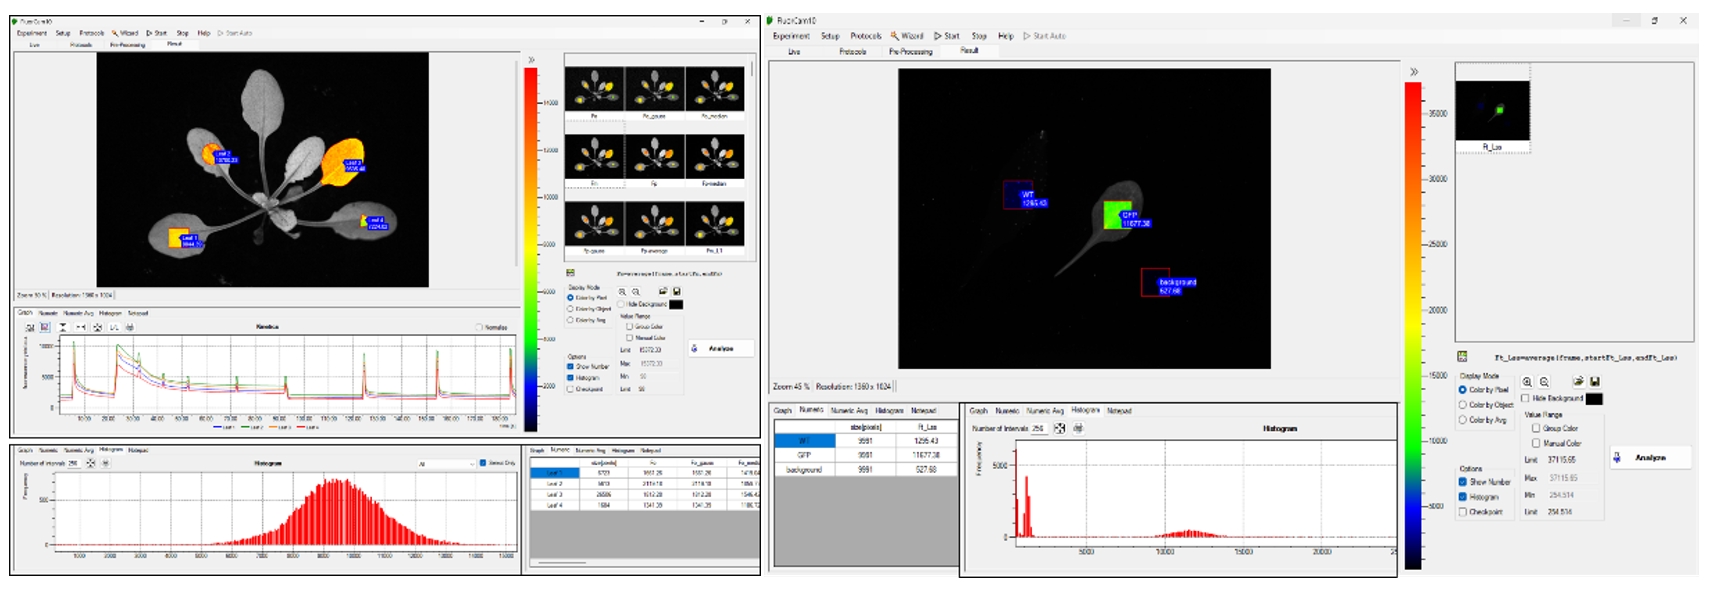Image resolution: width=1715 pixels, height=597 pixels.
Task: Click the formula editor icon beside Ft_Lss expression
Action: (x=1463, y=357)
